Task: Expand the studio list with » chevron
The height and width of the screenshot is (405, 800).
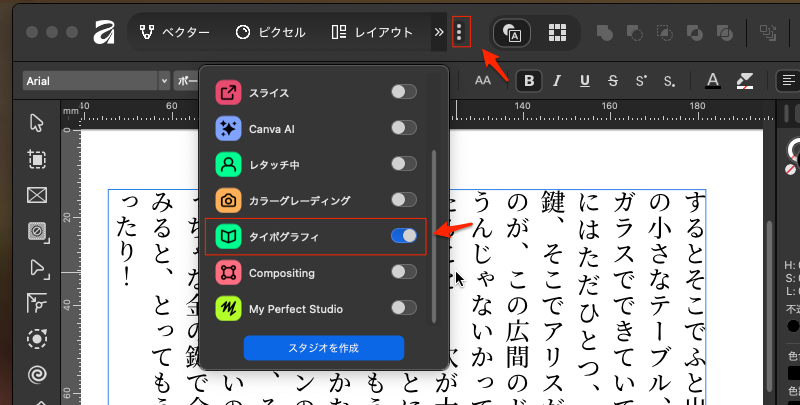Action: point(438,32)
